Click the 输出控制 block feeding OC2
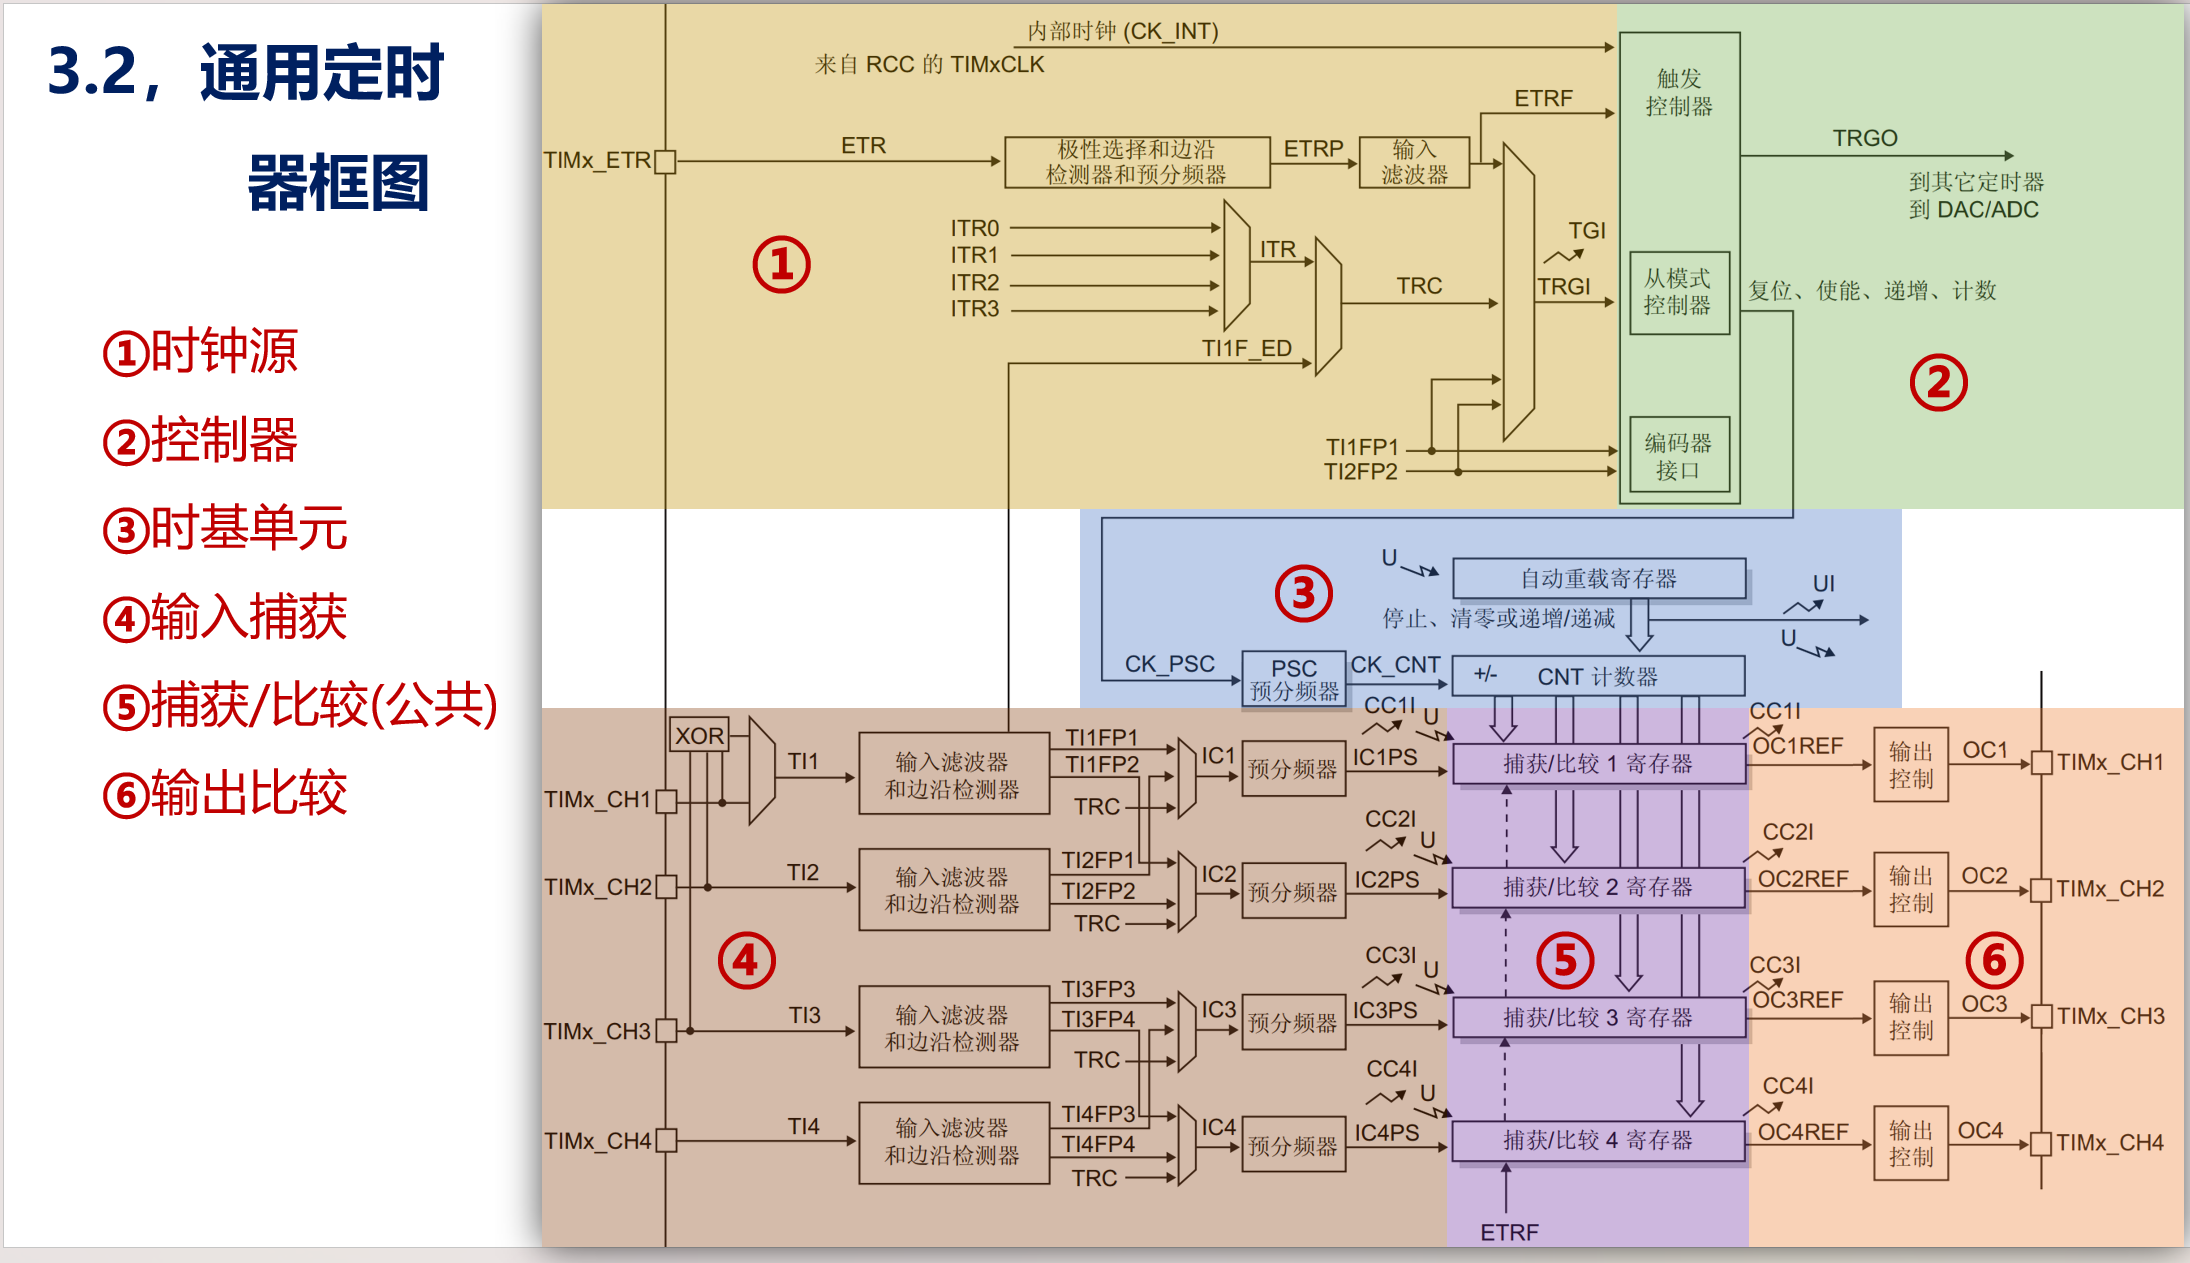This screenshot has width=2190, height=1263. (1911, 889)
